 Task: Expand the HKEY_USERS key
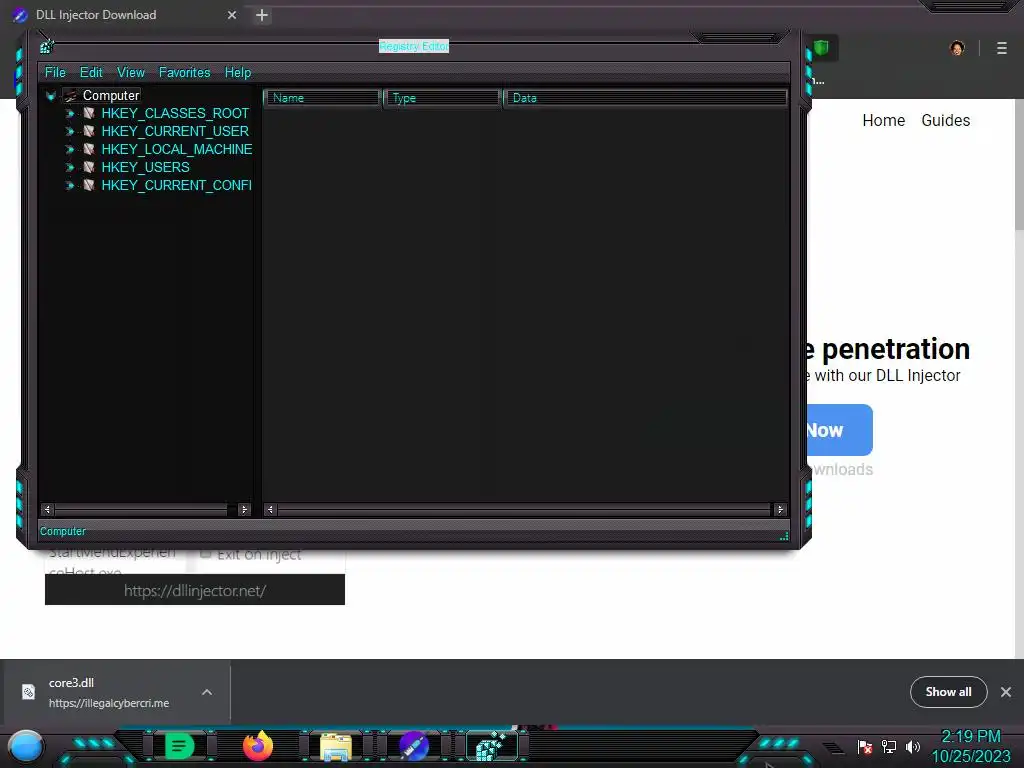click(70, 167)
